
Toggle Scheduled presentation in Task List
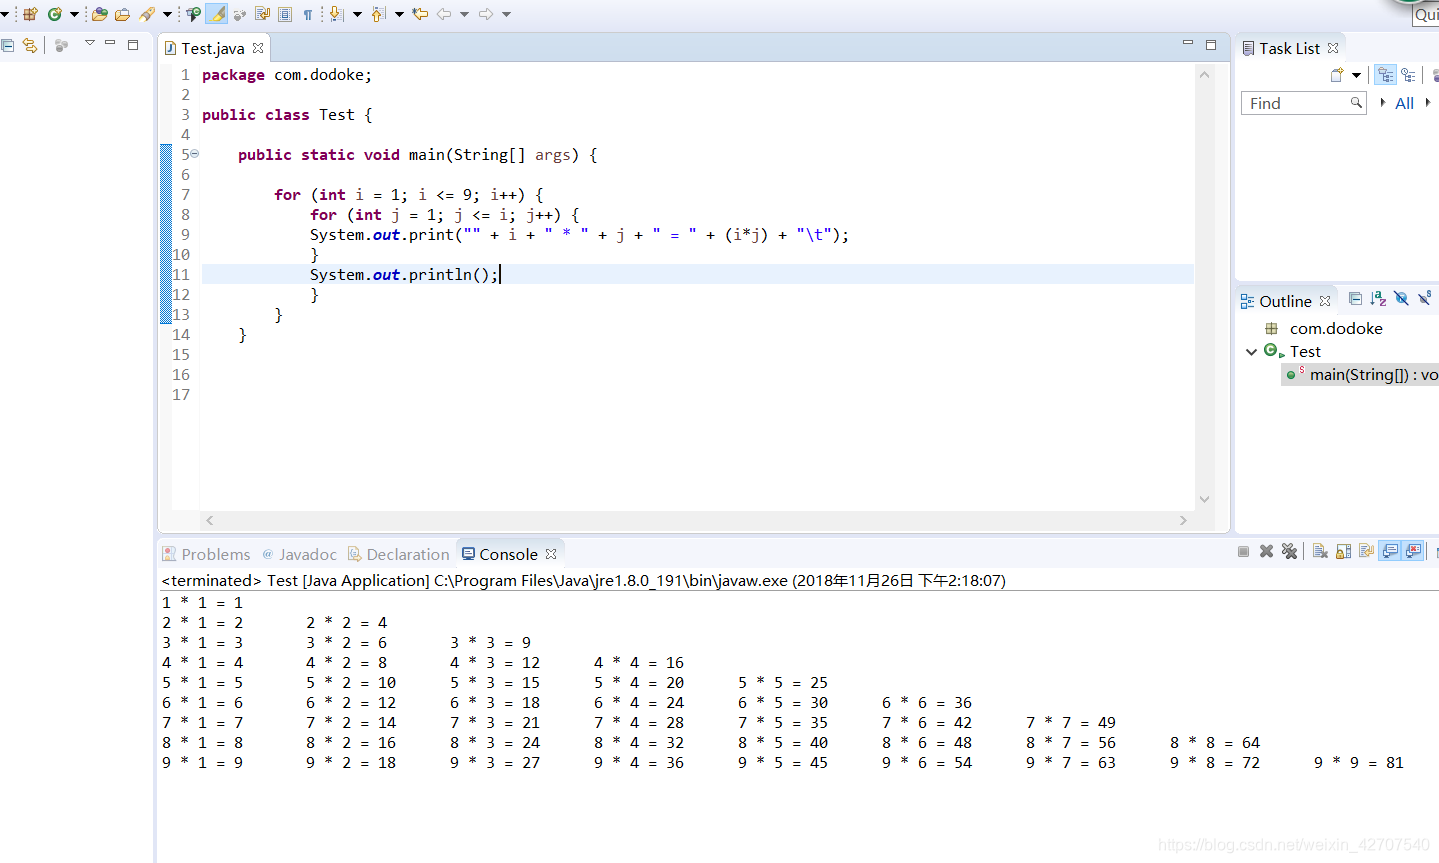click(x=1408, y=75)
